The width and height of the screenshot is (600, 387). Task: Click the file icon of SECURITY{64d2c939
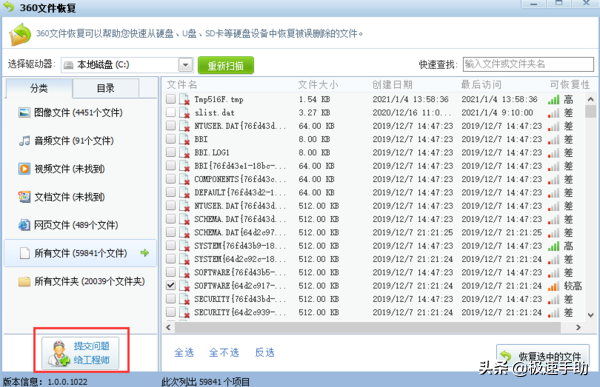coord(184,312)
